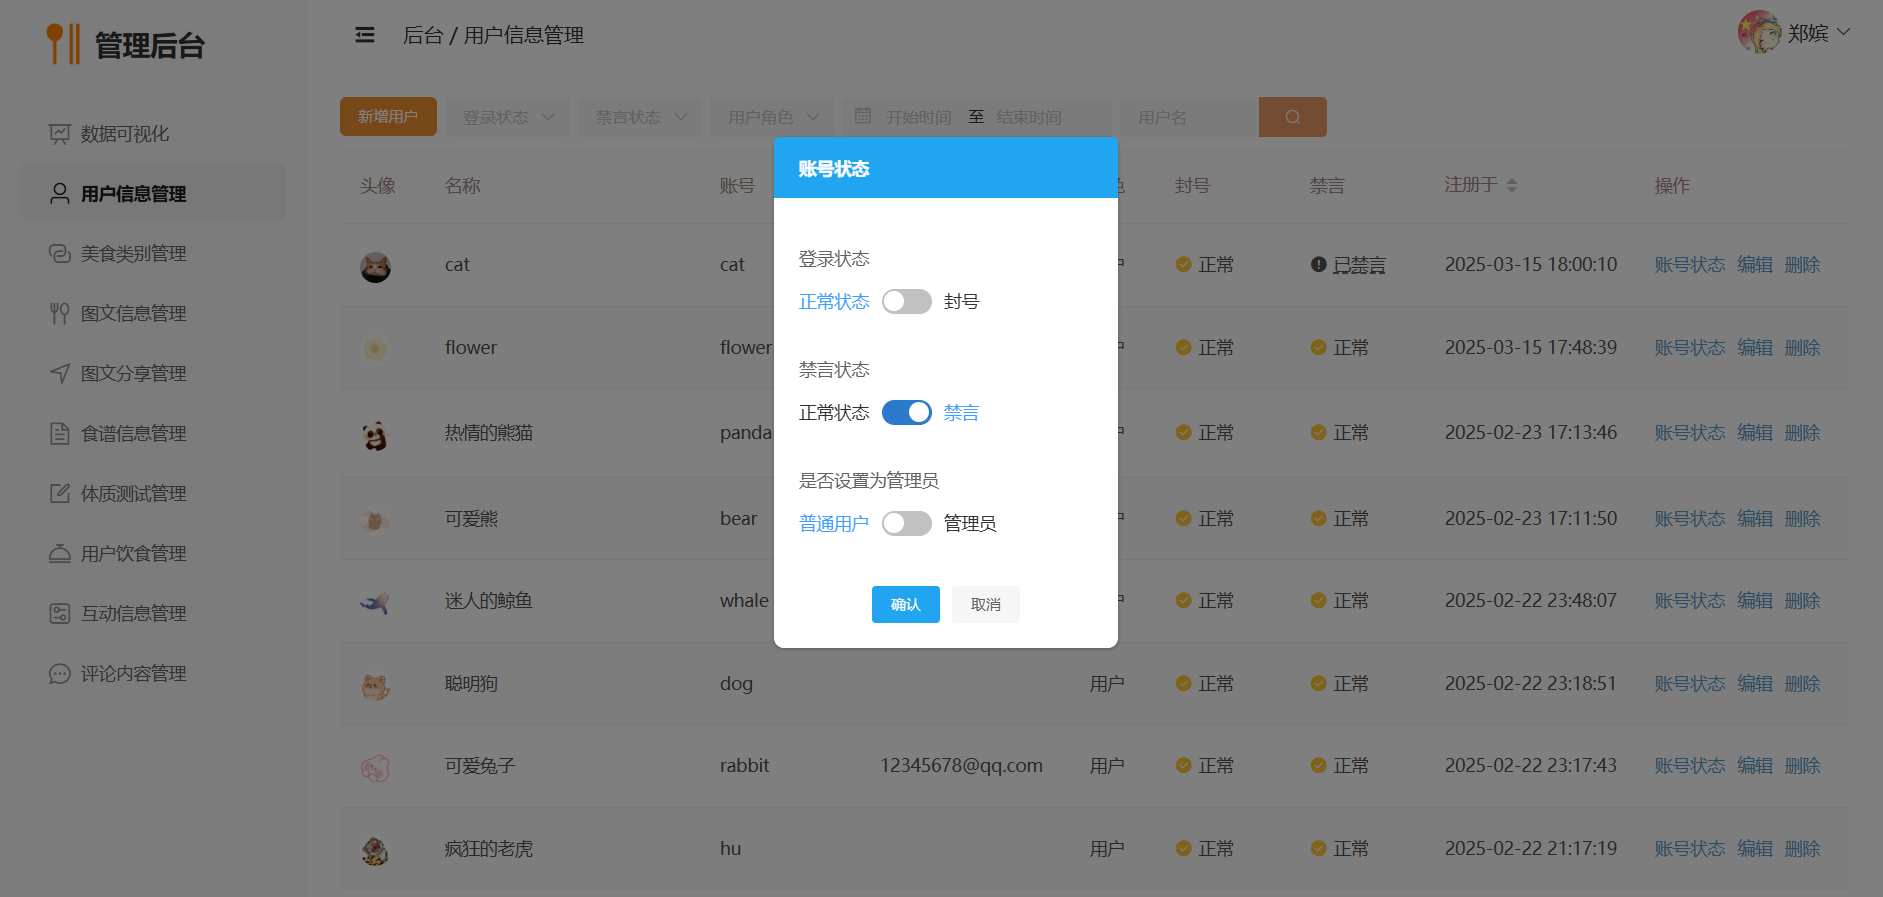
Task: Open flower user's avatar image
Action: (375, 349)
